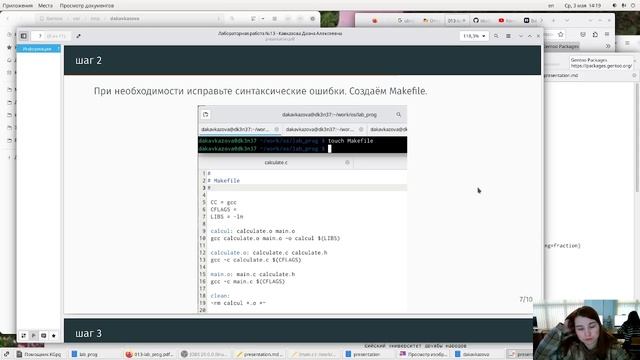640x360 pixels.
Task: Click the Gentoo Packages bookmark
Action: (x=561, y=46)
